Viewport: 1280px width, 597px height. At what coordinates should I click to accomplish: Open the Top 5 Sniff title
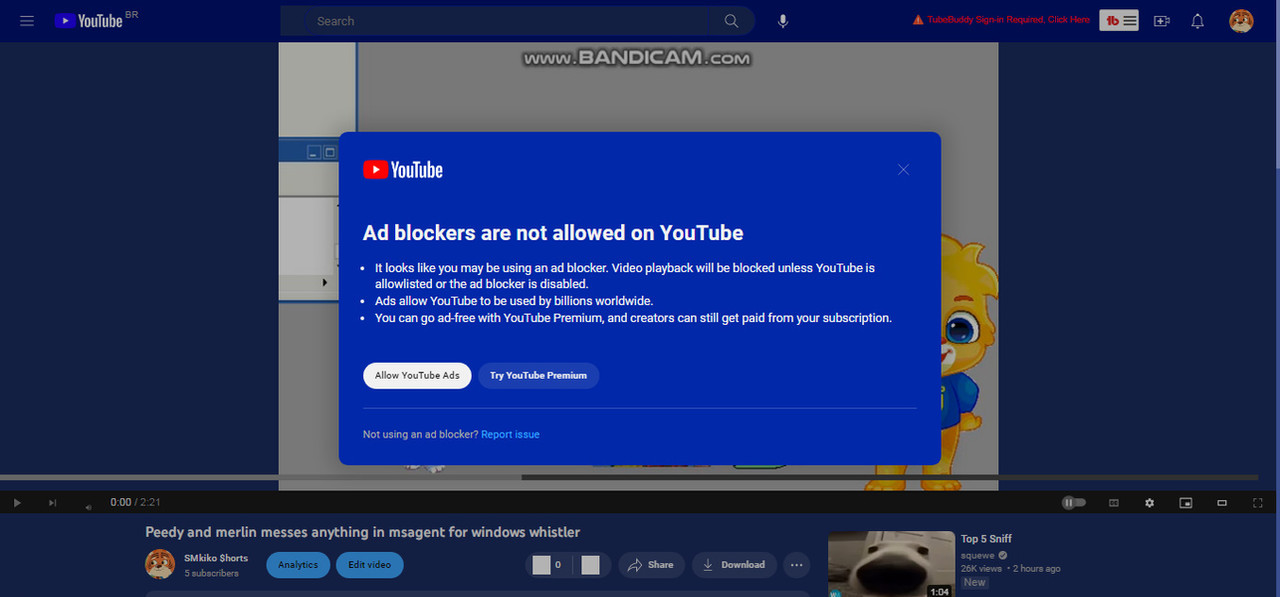[x=986, y=539]
